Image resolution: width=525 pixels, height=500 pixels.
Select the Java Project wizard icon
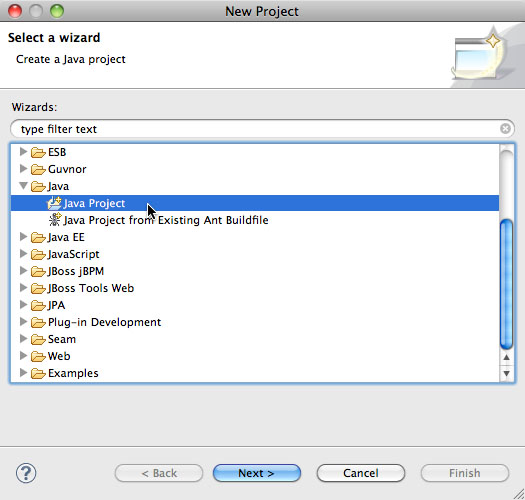coord(54,203)
